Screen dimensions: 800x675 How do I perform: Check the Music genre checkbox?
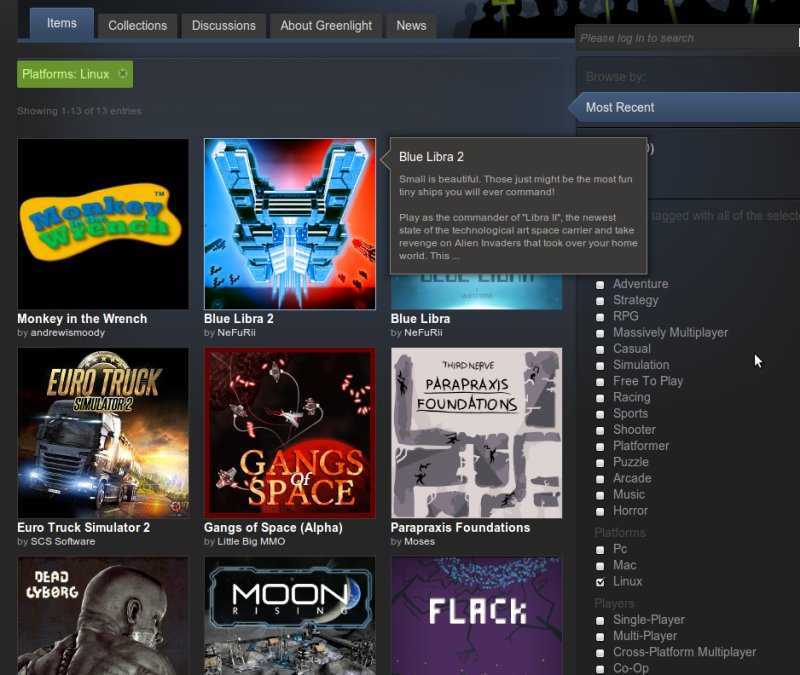[x=600, y=495]
